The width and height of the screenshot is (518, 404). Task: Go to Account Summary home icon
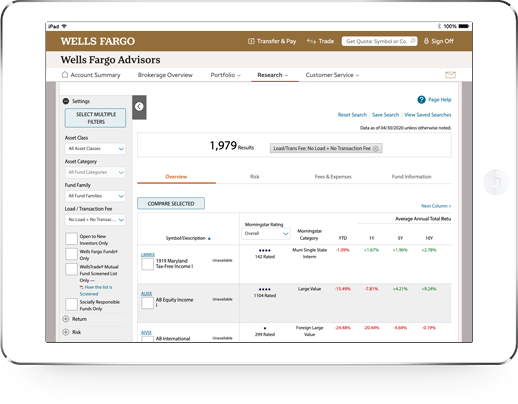tap(65, 75)
